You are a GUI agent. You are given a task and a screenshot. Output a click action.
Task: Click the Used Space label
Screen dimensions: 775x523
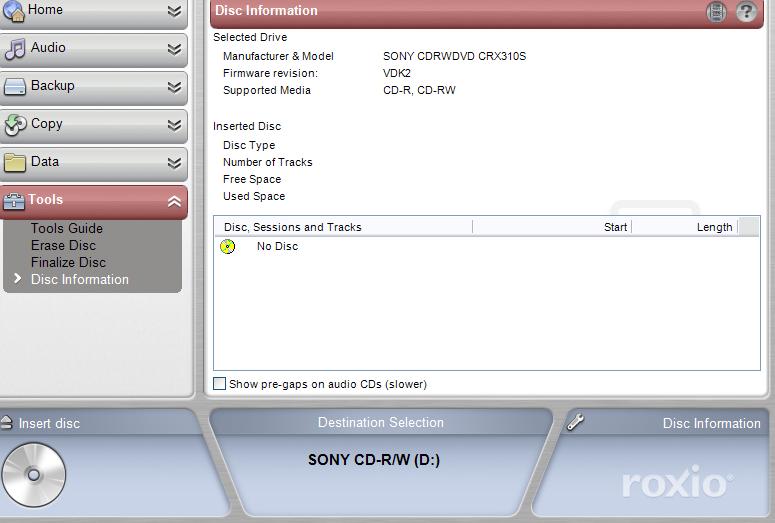coord(254,196)
